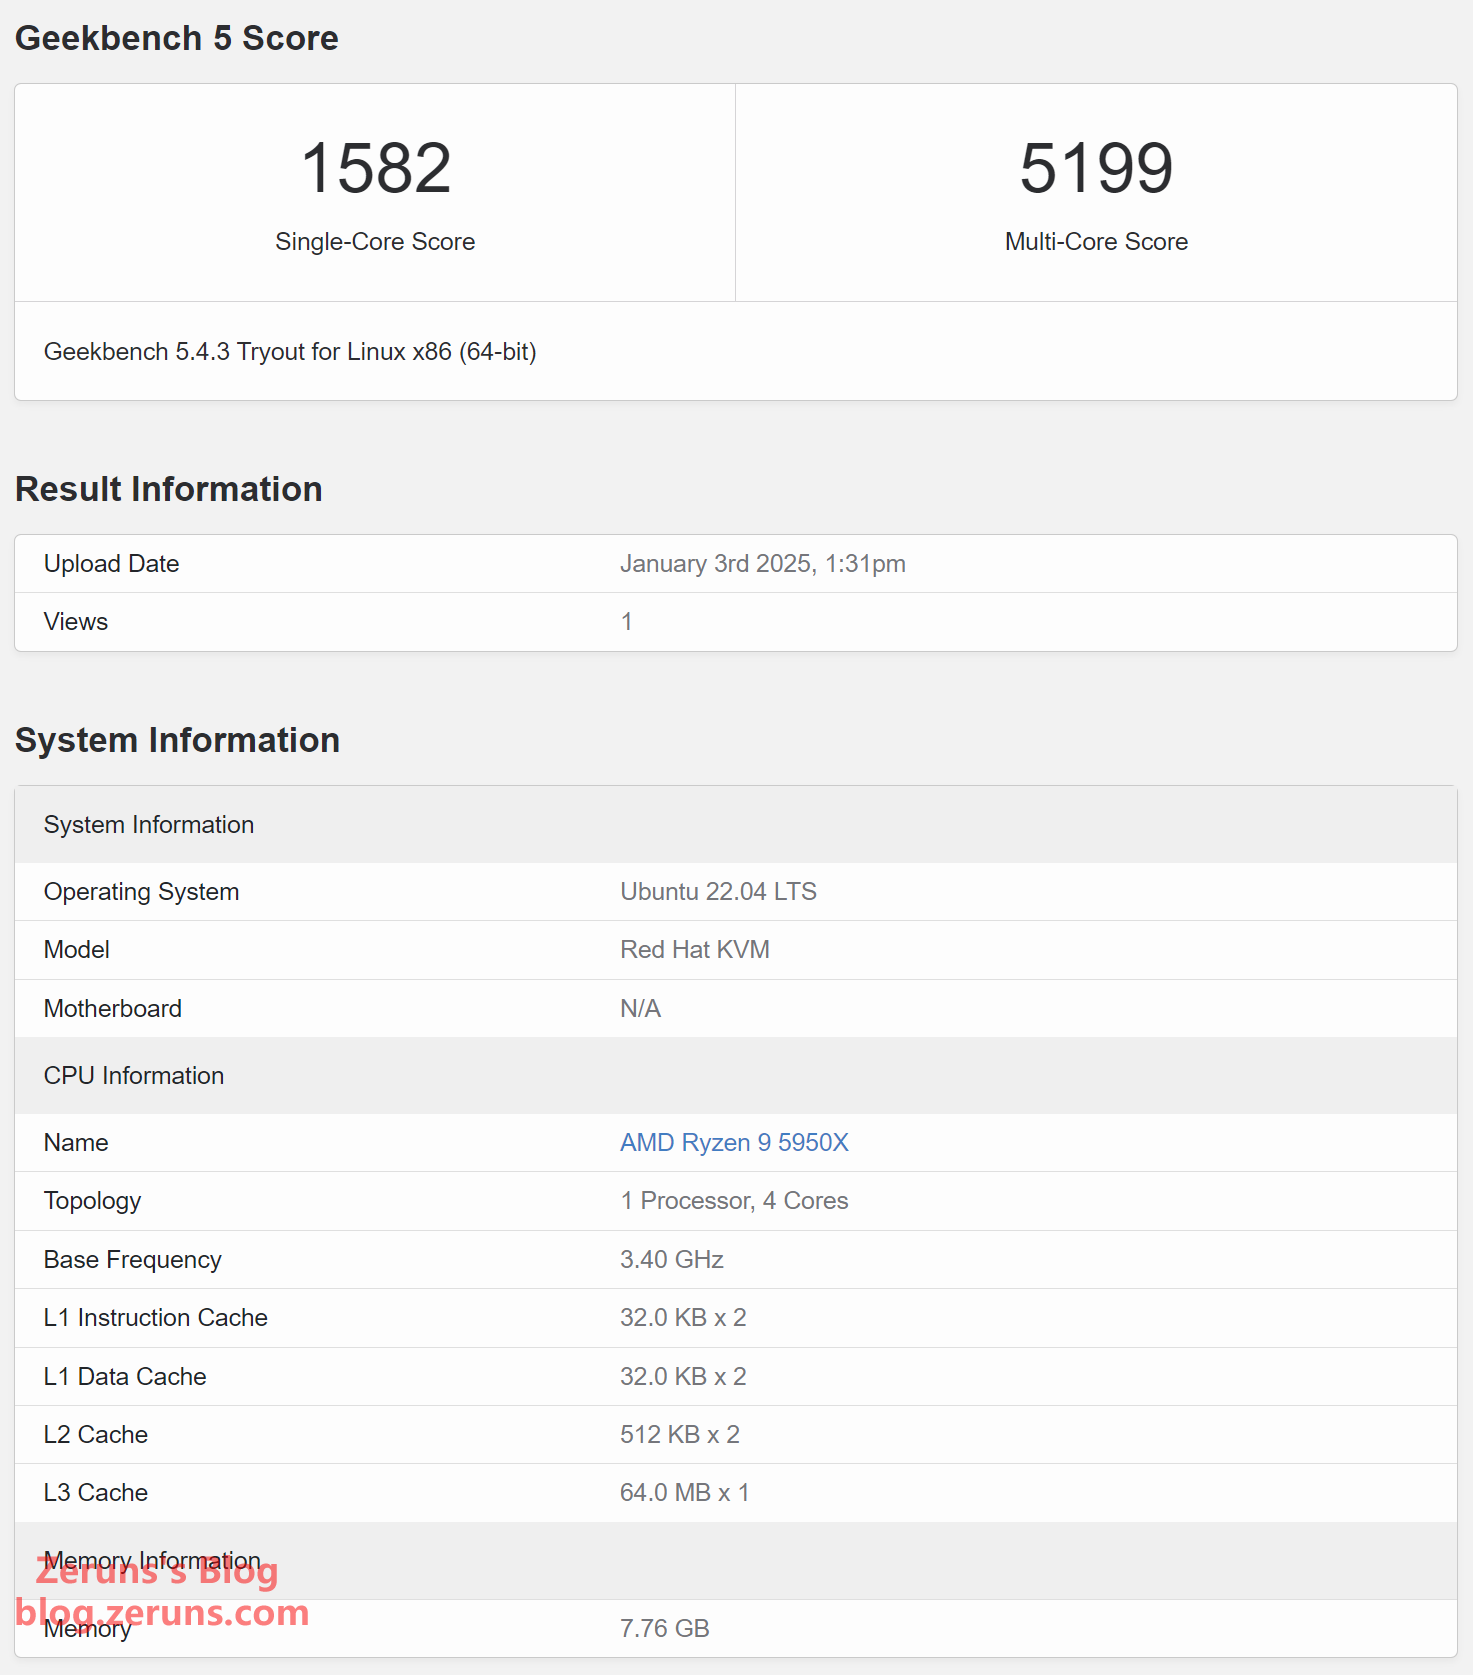This screenshot has width=1473, height=1675.
Task: Click the base frequency 3.40 GHz value
Action: point(671,1260)
